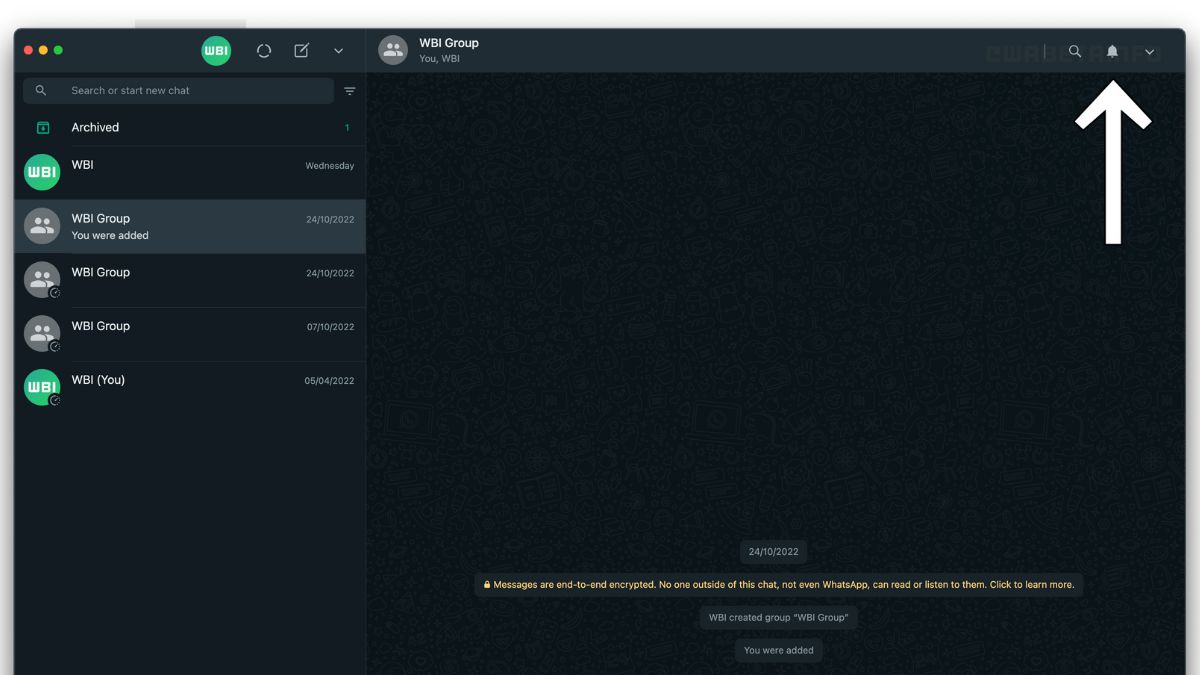1200x675 pixels.
Task: Click the WBI avatar in the Wednesday chat row
Action: (42, 172)
